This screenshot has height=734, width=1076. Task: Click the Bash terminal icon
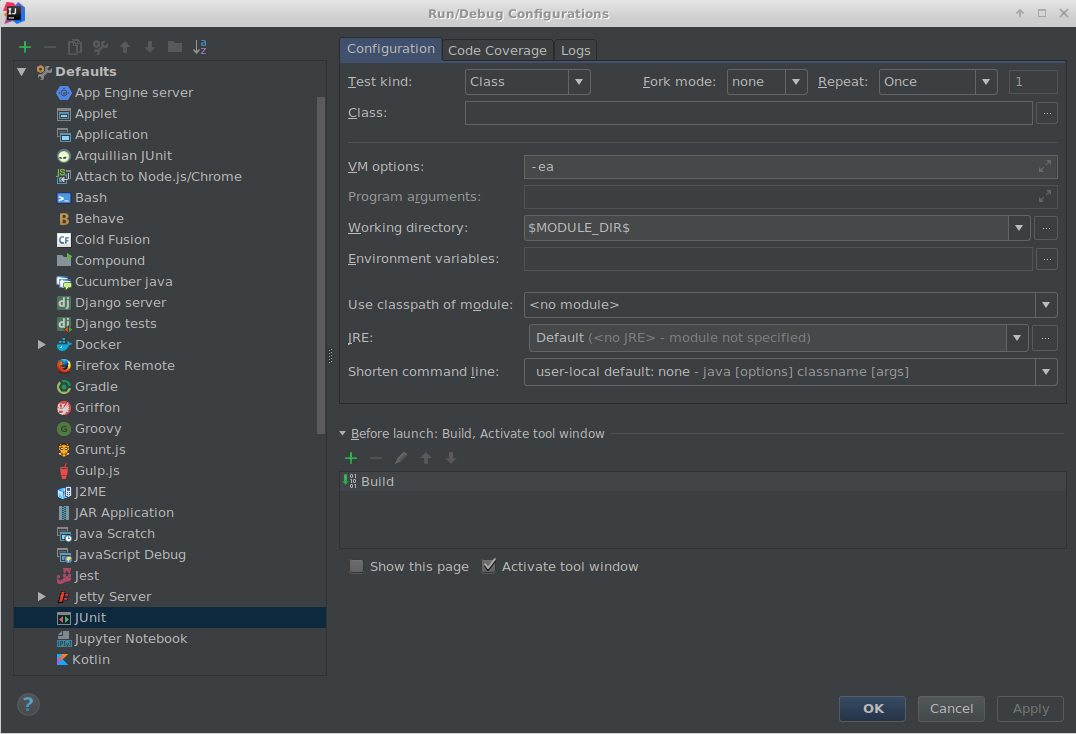coord(64,198)
